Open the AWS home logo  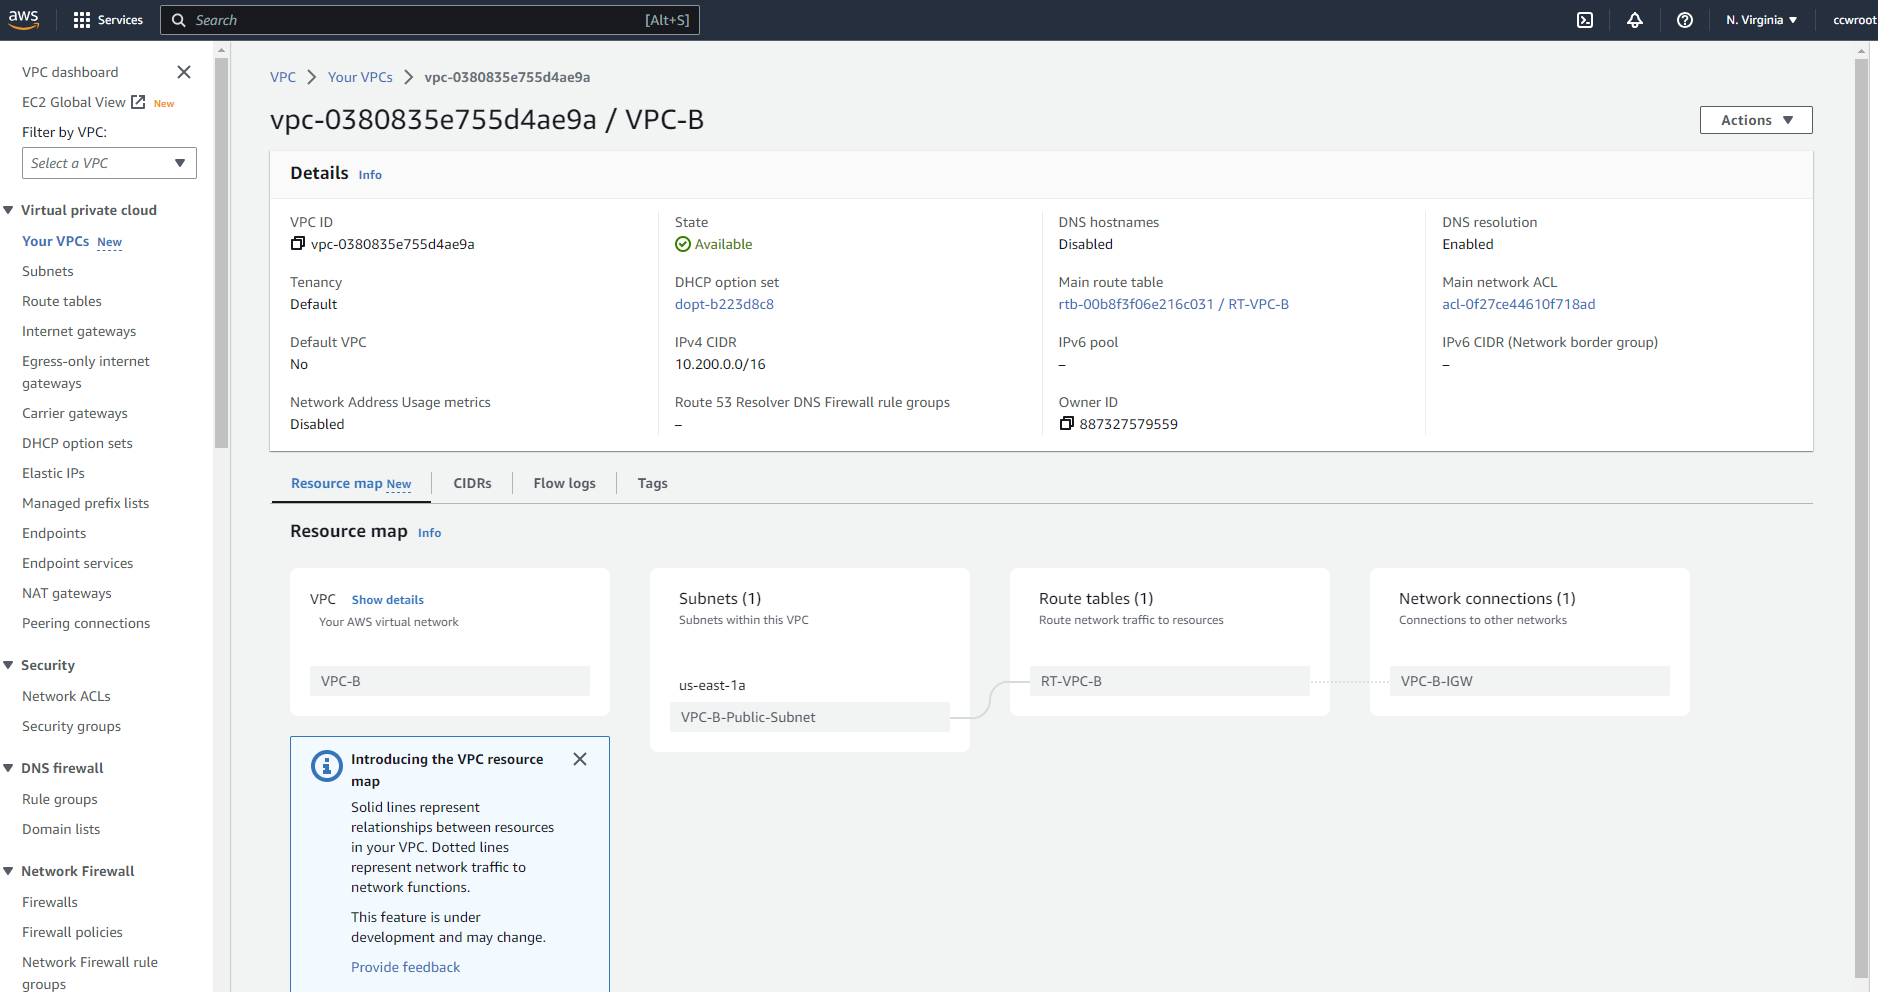[x=24, y=19]
